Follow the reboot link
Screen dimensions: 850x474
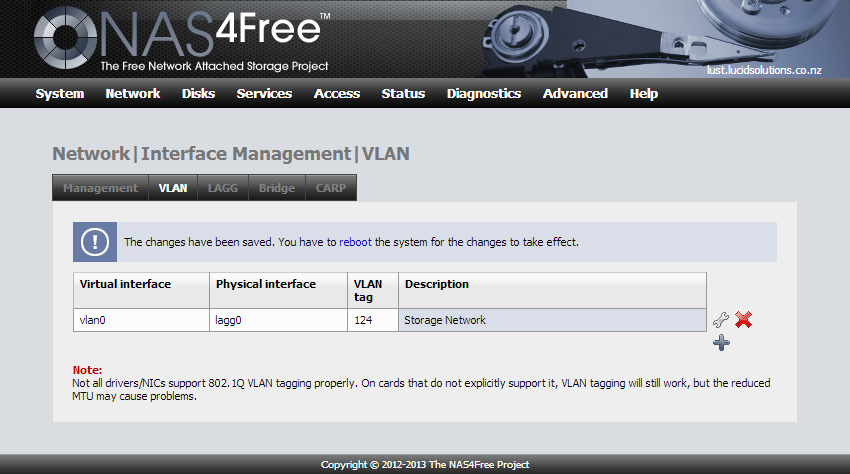(x=355, y=242)
